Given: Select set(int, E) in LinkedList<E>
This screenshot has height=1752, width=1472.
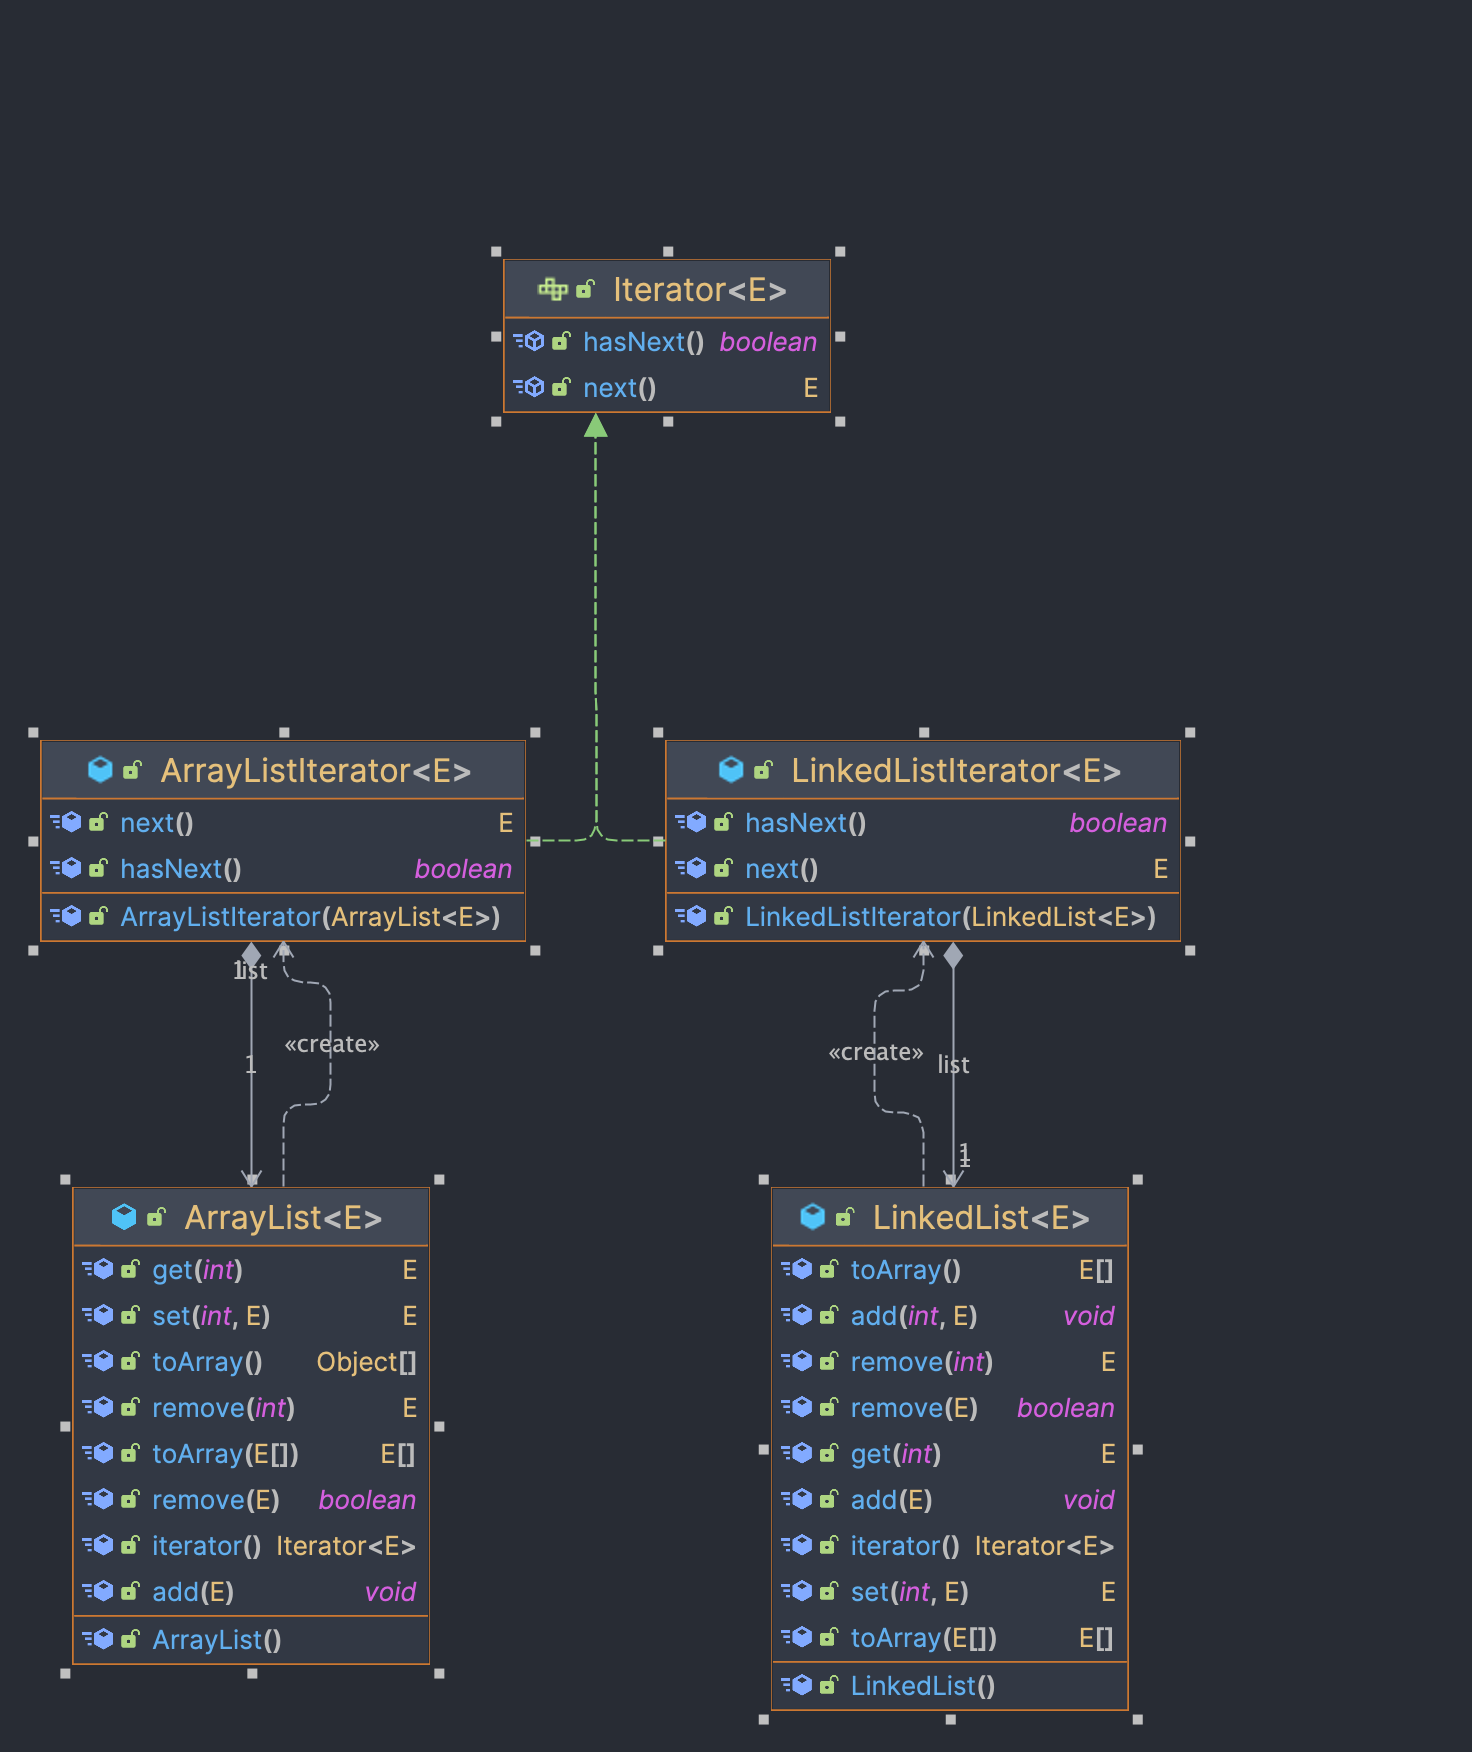Looking at the screenshot, I should pyautogui.click(x=950, y=1592).
